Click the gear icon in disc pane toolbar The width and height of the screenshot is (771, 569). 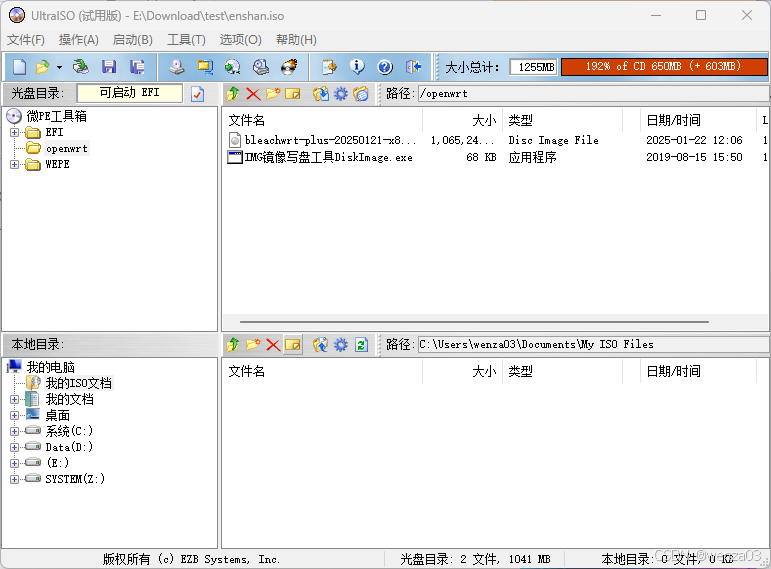pos(341,93)
